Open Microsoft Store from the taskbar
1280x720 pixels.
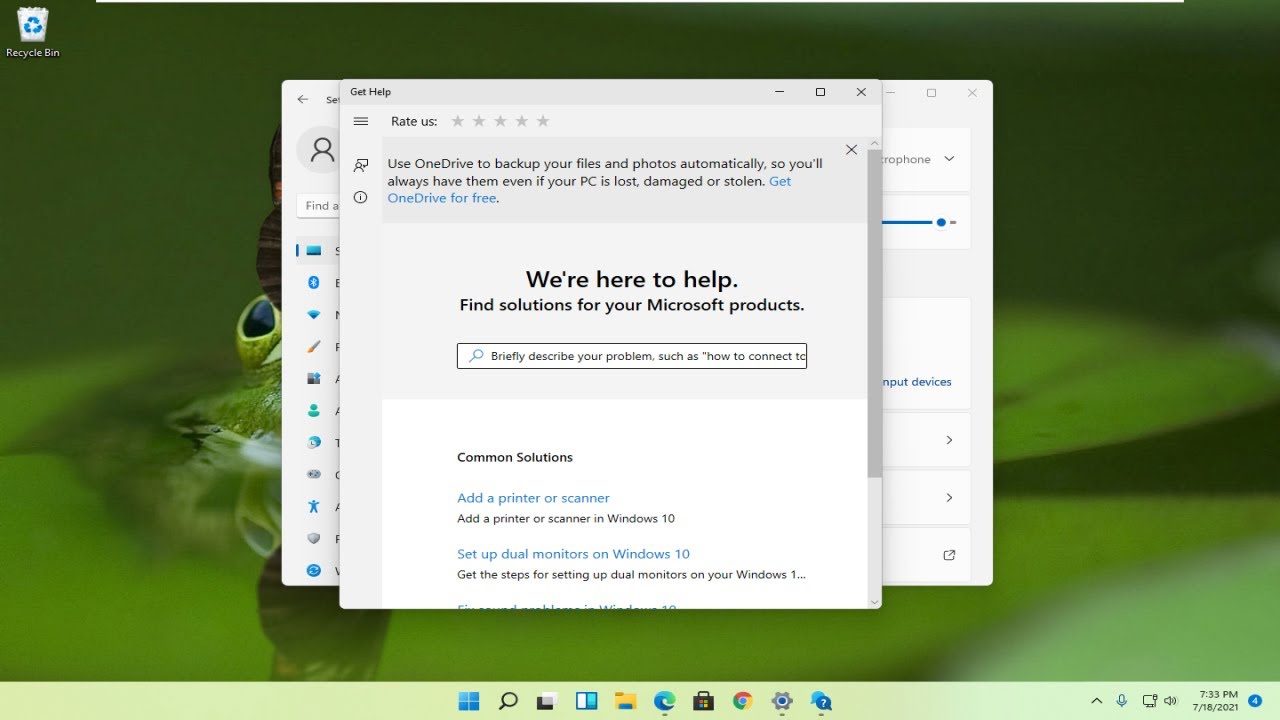(x=704, y=701)
